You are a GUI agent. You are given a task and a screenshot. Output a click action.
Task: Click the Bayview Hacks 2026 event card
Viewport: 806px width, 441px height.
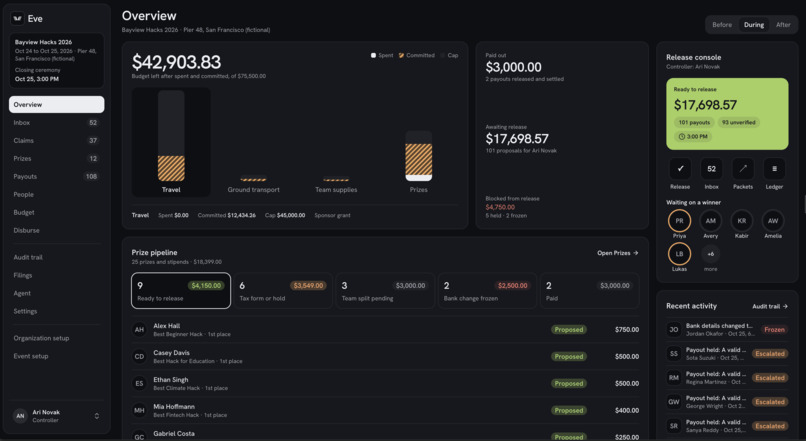57,61
